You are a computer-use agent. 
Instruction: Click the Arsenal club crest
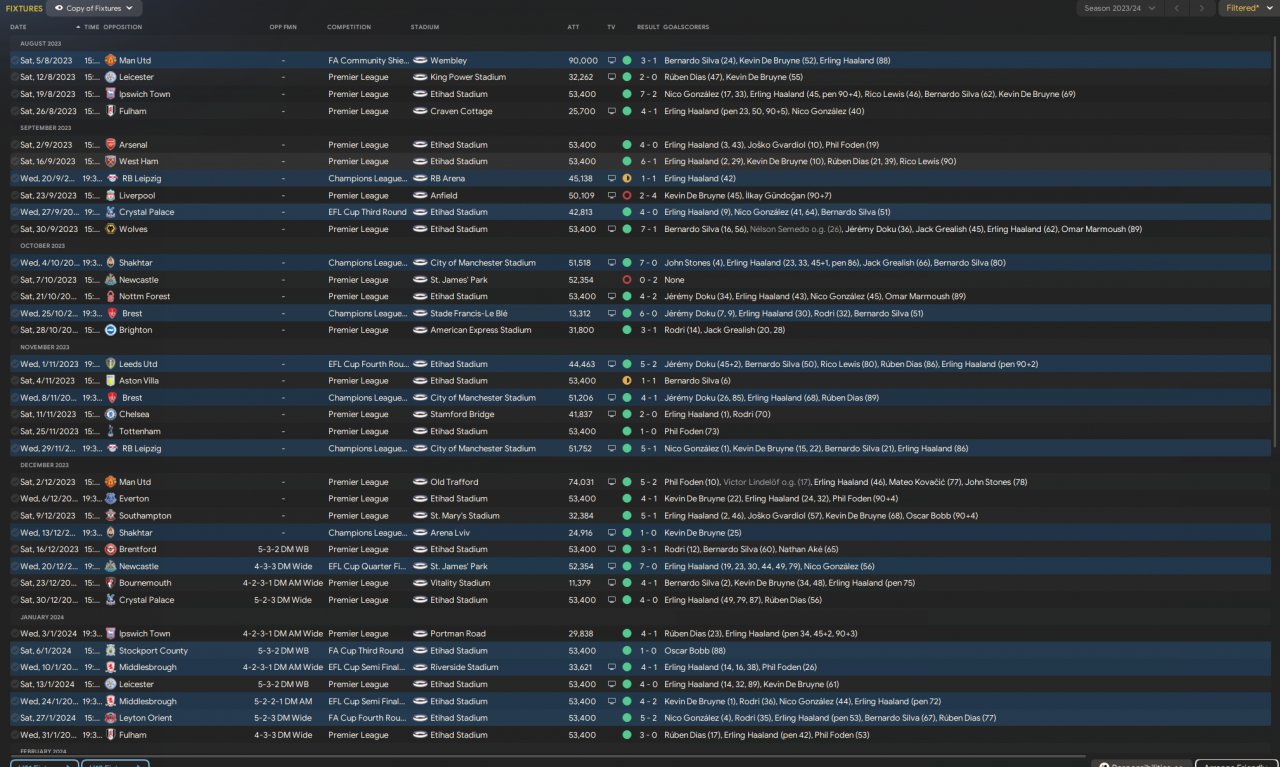(110, 145)
